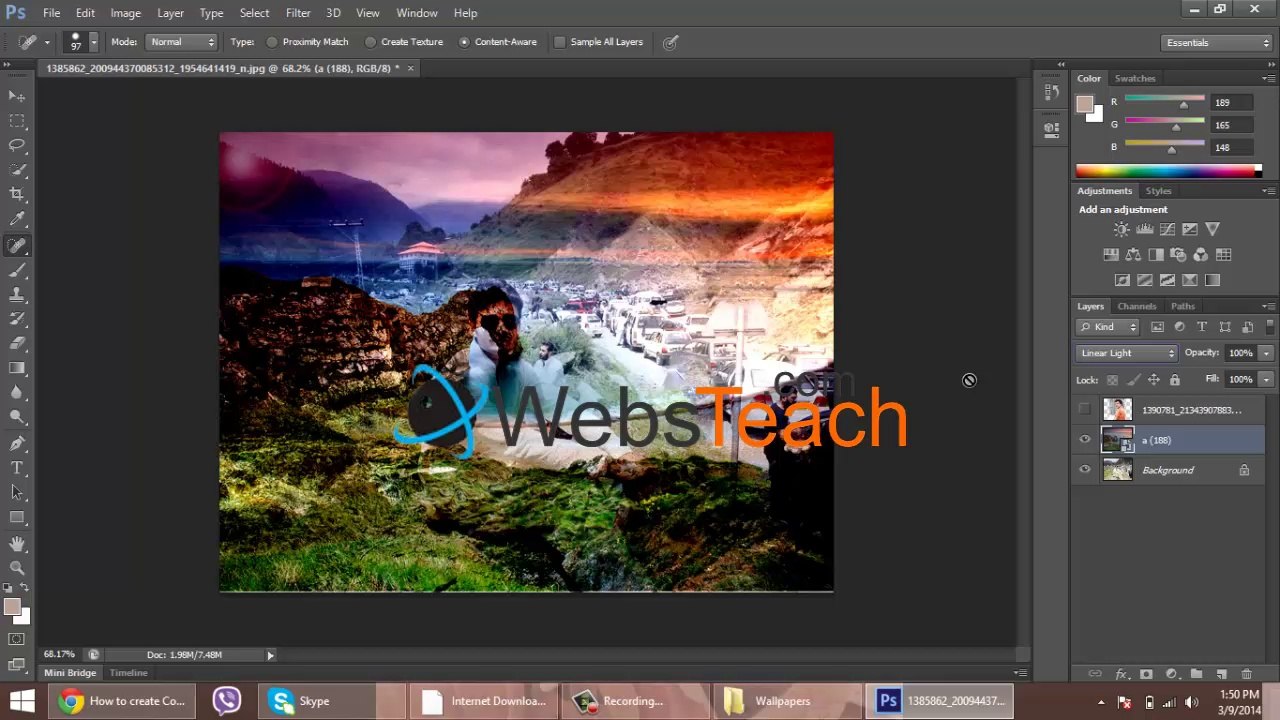This screenshot has height=720, width=1280.
Task: Toggle lock all for layer
Action: (1175, 380)
